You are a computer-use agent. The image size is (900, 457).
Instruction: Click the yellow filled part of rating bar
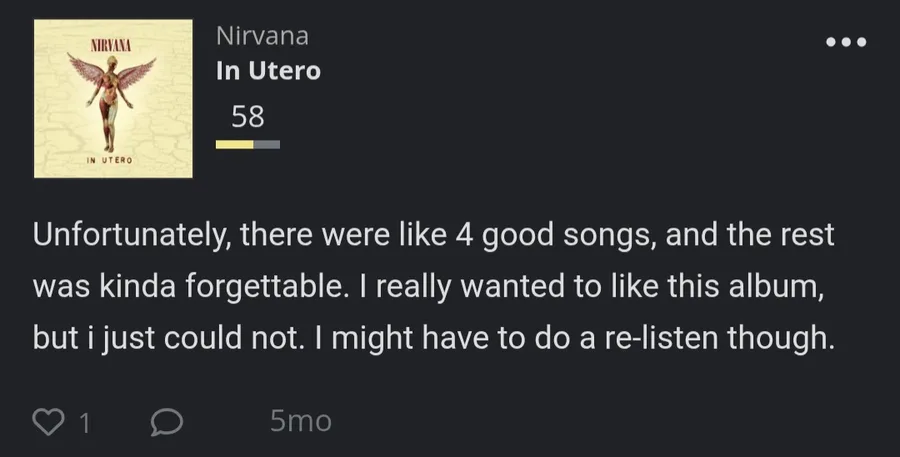pyautogui.click(x=235, y=145)
